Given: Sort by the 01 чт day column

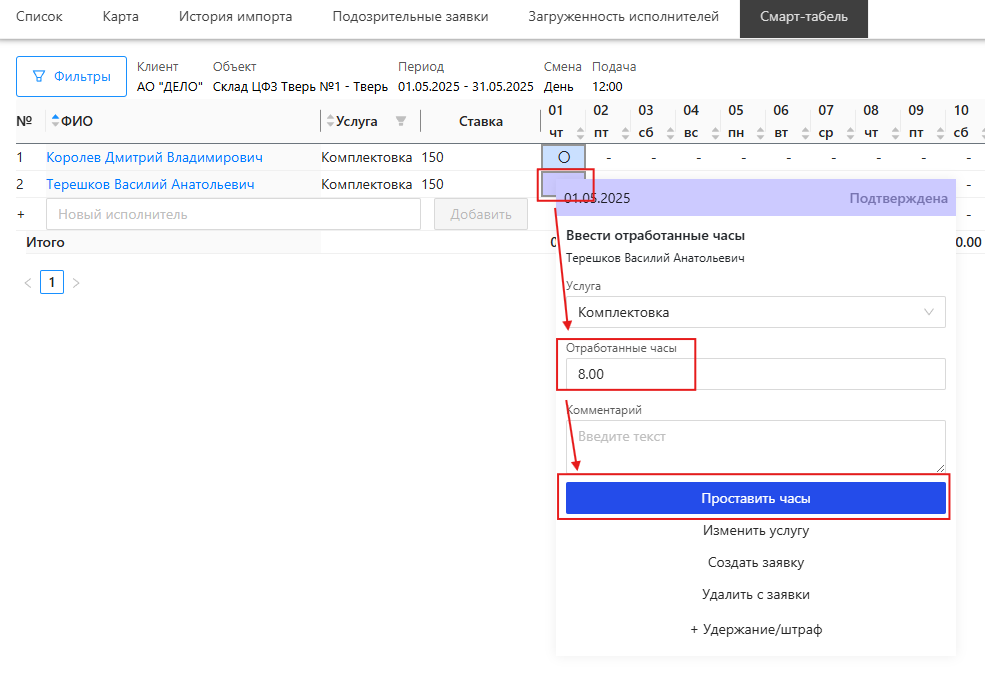Looking at the screenshot, I should click(x=579, y=133).
